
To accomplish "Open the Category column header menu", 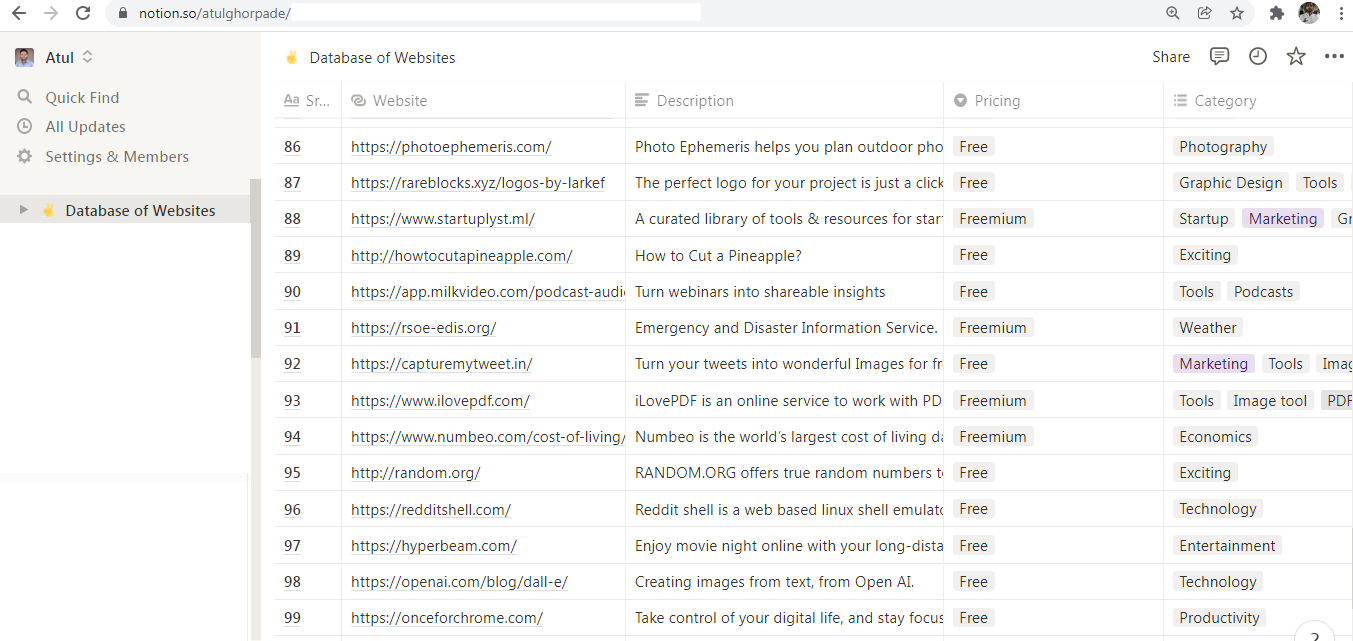I will pyautogui.click(x=1258, y=100).
